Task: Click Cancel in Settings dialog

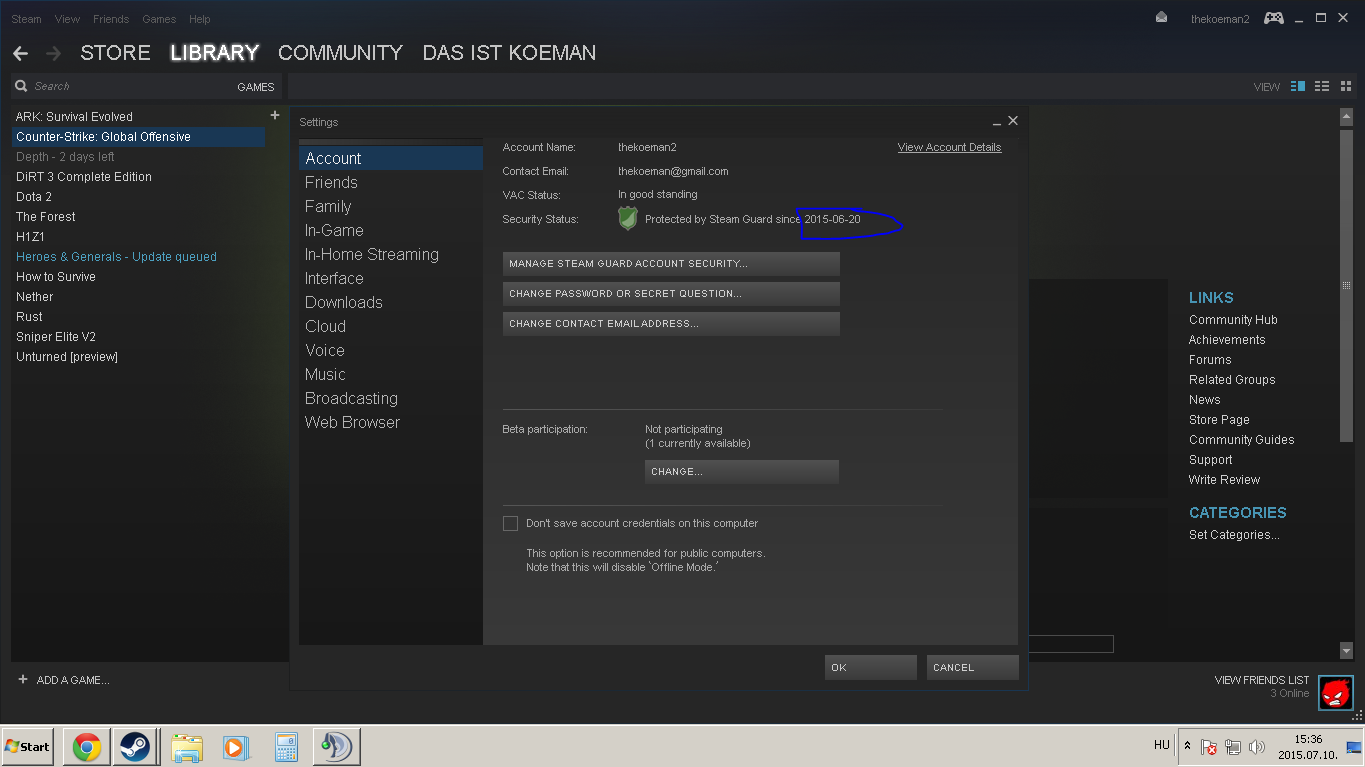Action: pyautogui.click(x=973, y=668)
